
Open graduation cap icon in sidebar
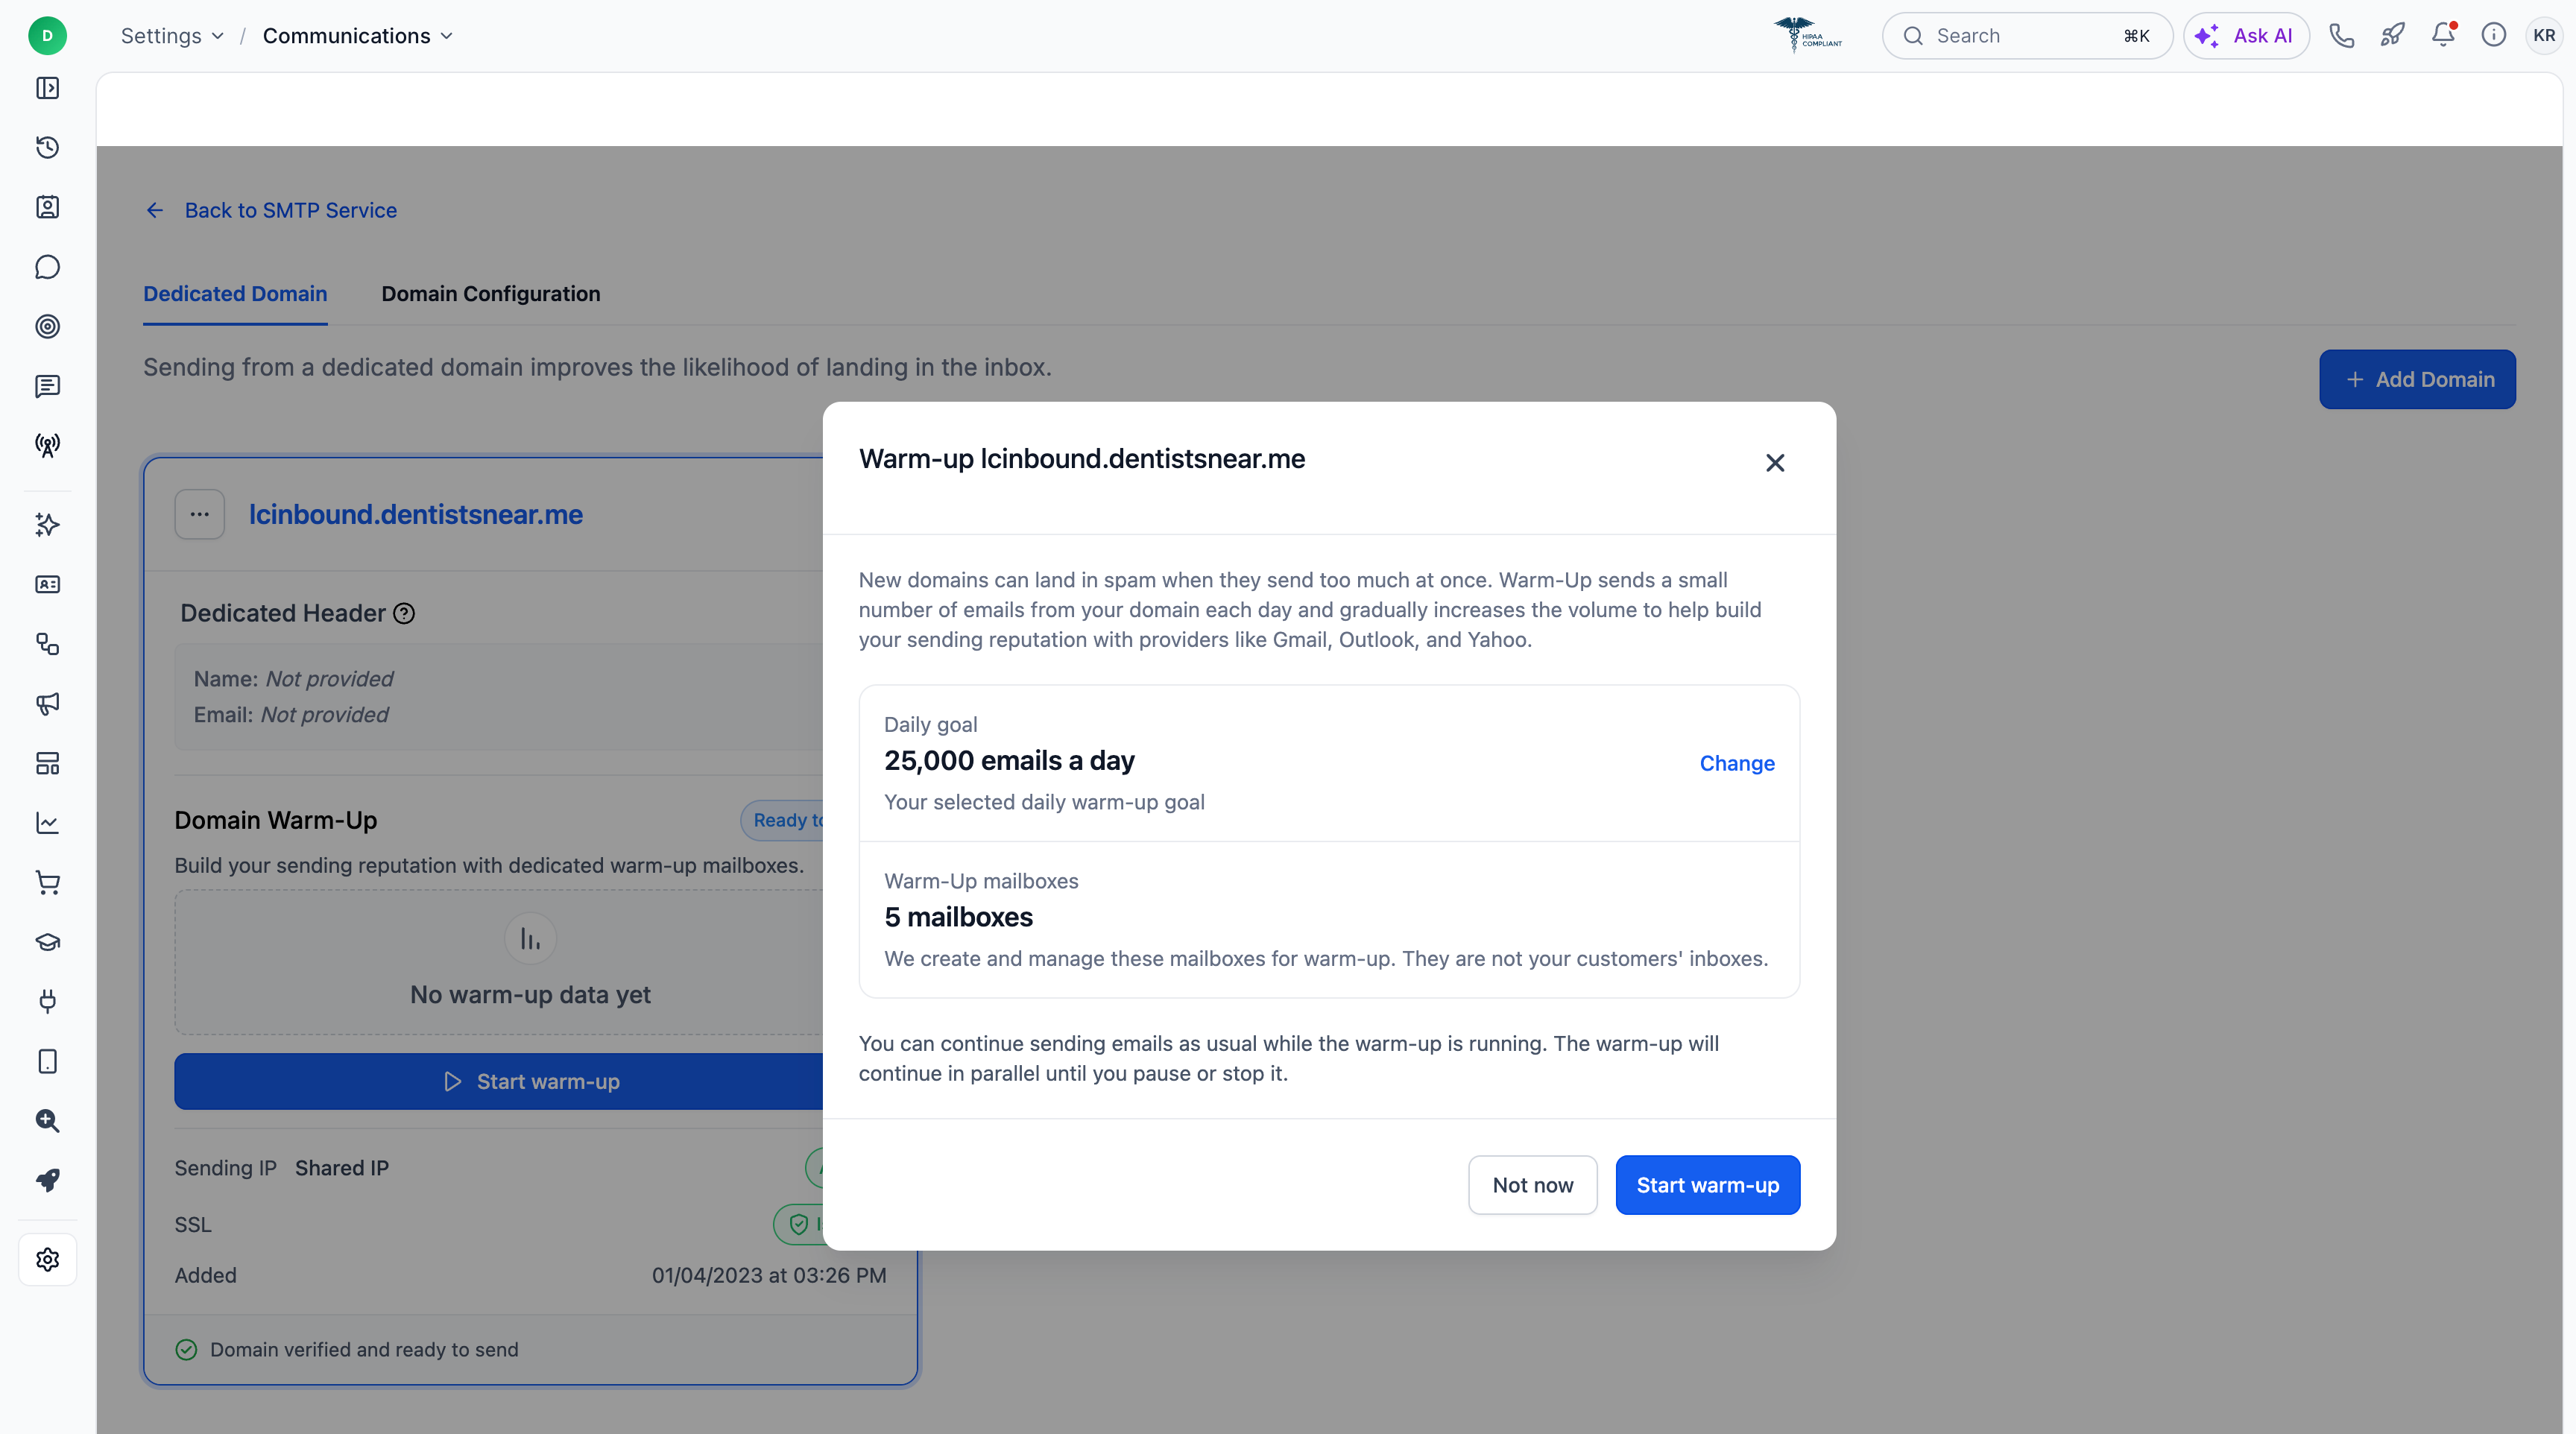tap(47, 942)
